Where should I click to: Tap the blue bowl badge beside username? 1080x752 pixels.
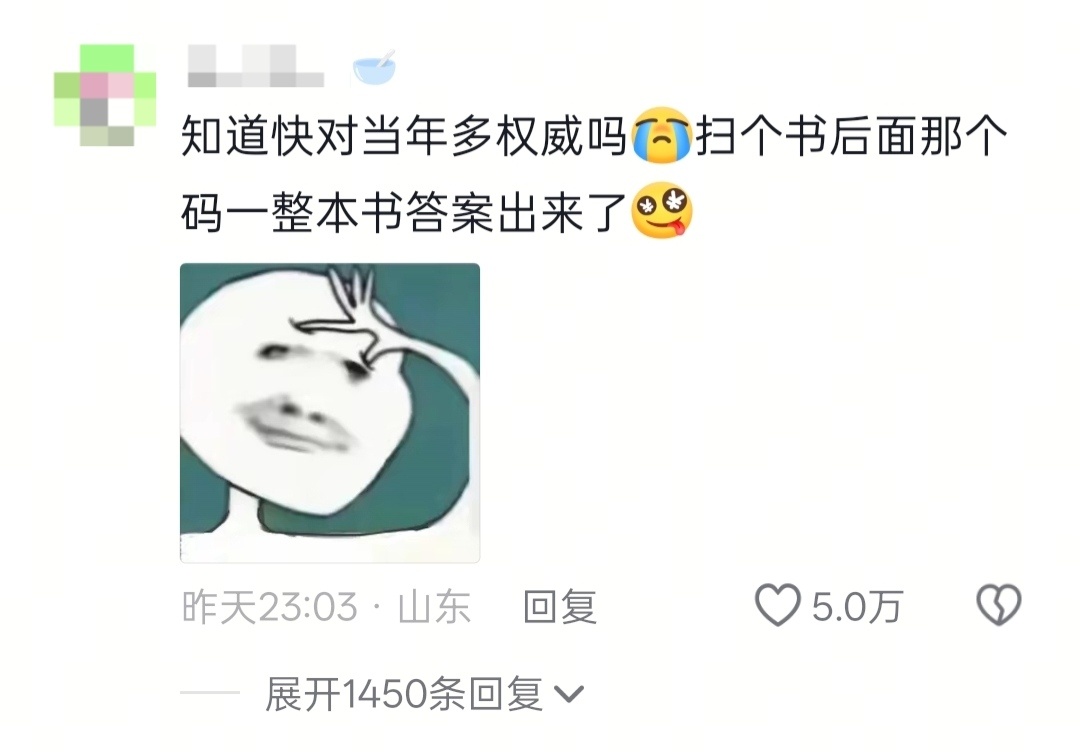(374, 68)
